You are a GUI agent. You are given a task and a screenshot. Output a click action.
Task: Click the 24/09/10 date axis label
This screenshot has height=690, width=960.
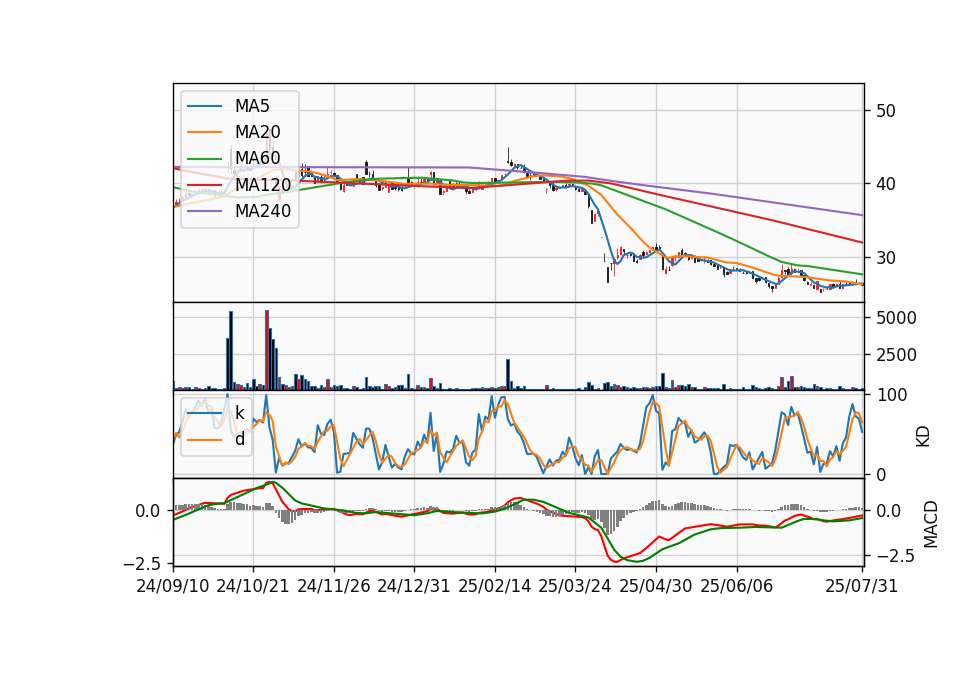[x=173, y=586]
